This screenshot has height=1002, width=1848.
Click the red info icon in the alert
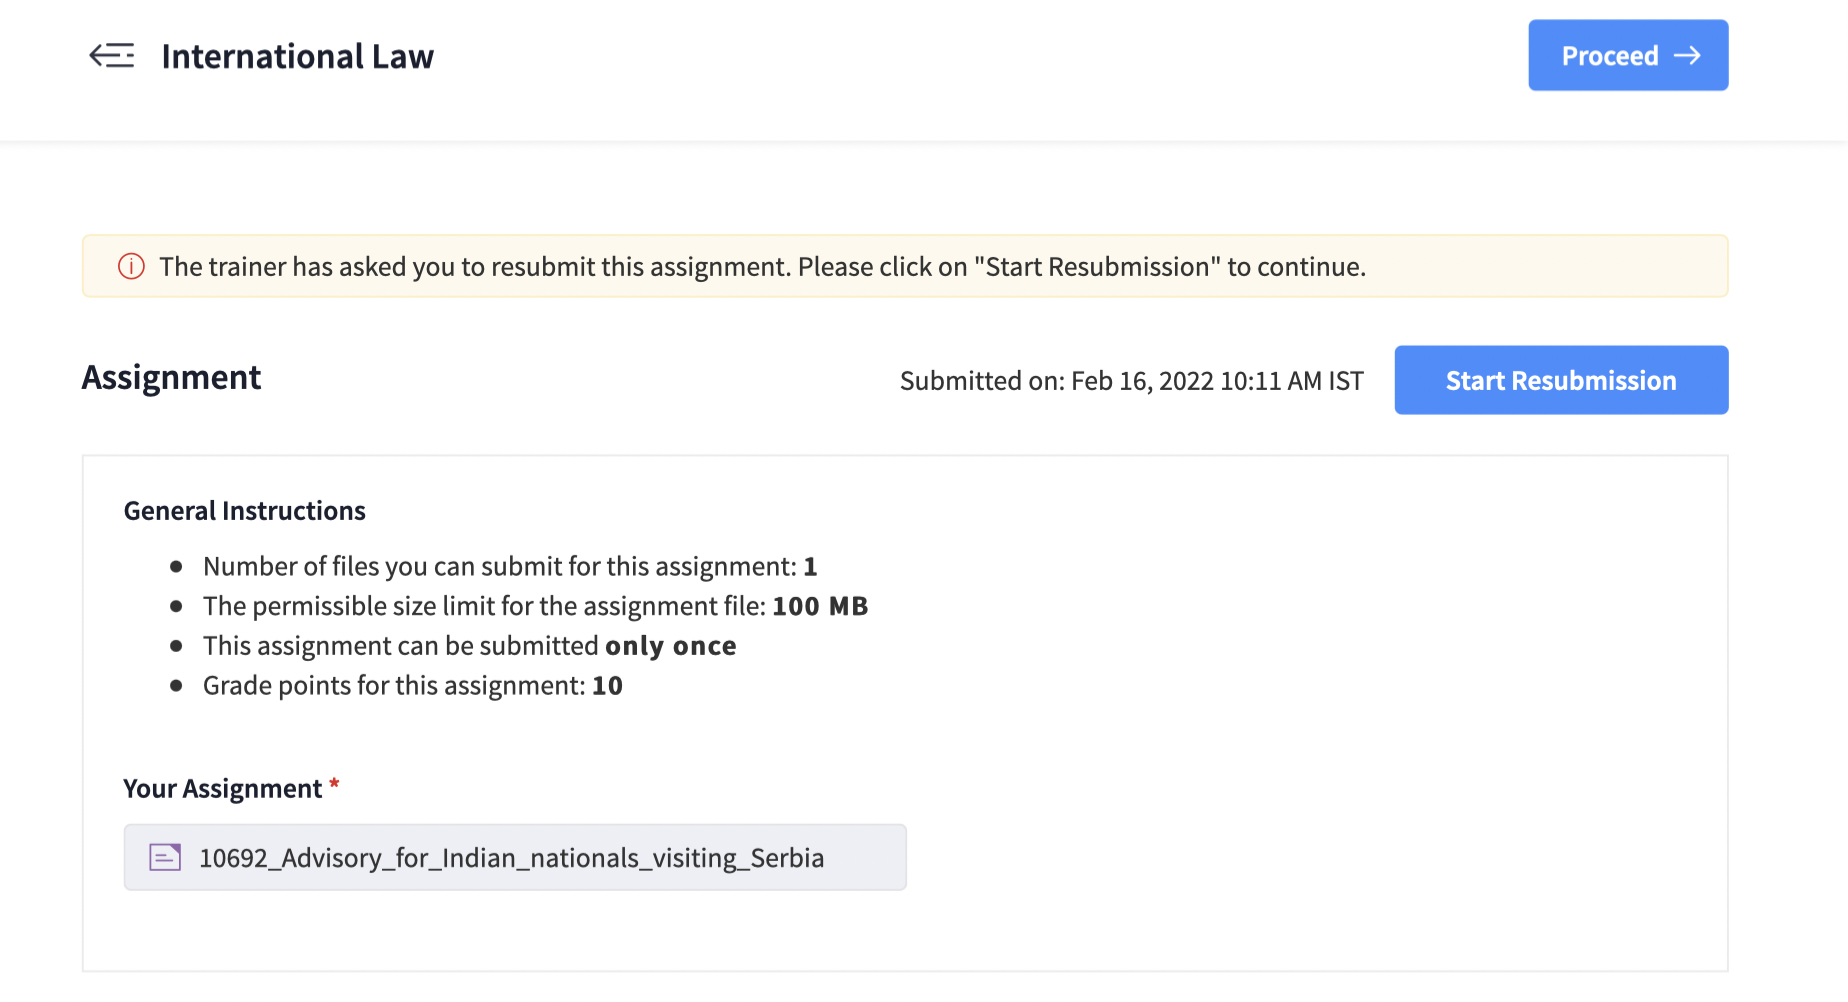click(x=131, y=267)
